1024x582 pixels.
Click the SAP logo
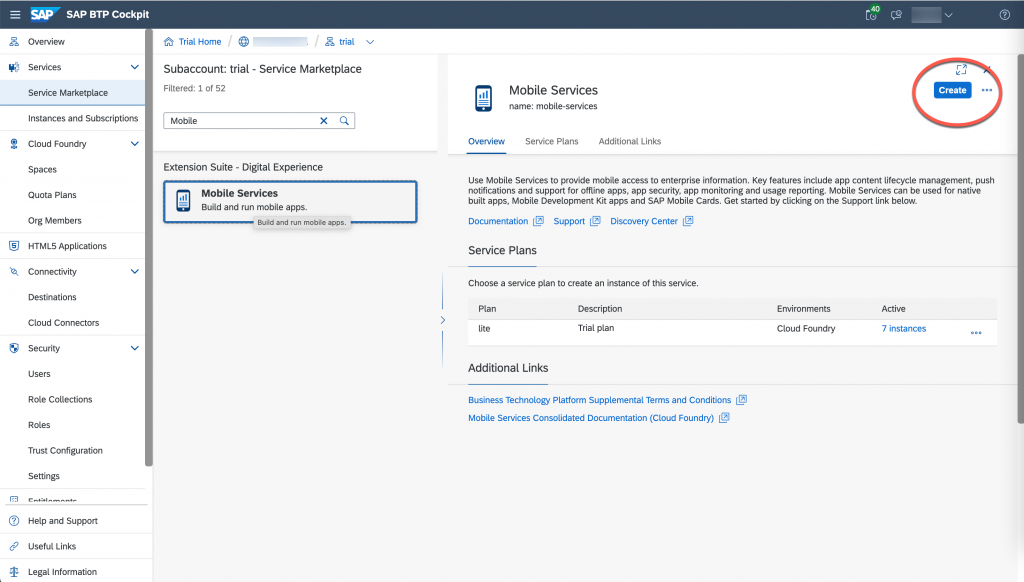click(x=44, y=14)
